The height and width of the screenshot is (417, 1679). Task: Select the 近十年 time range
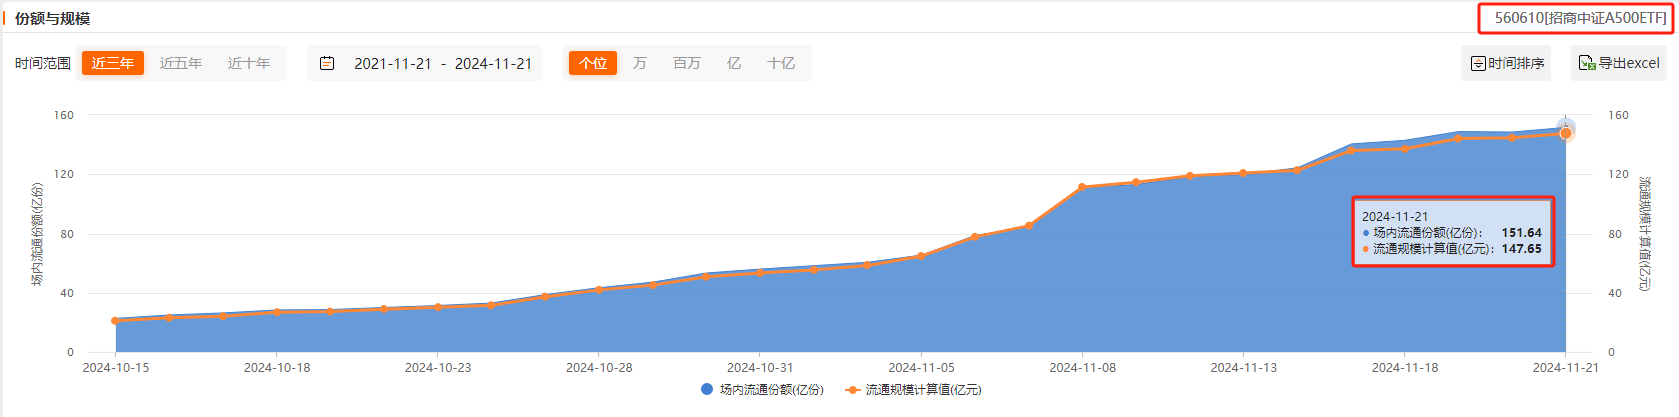249,63
